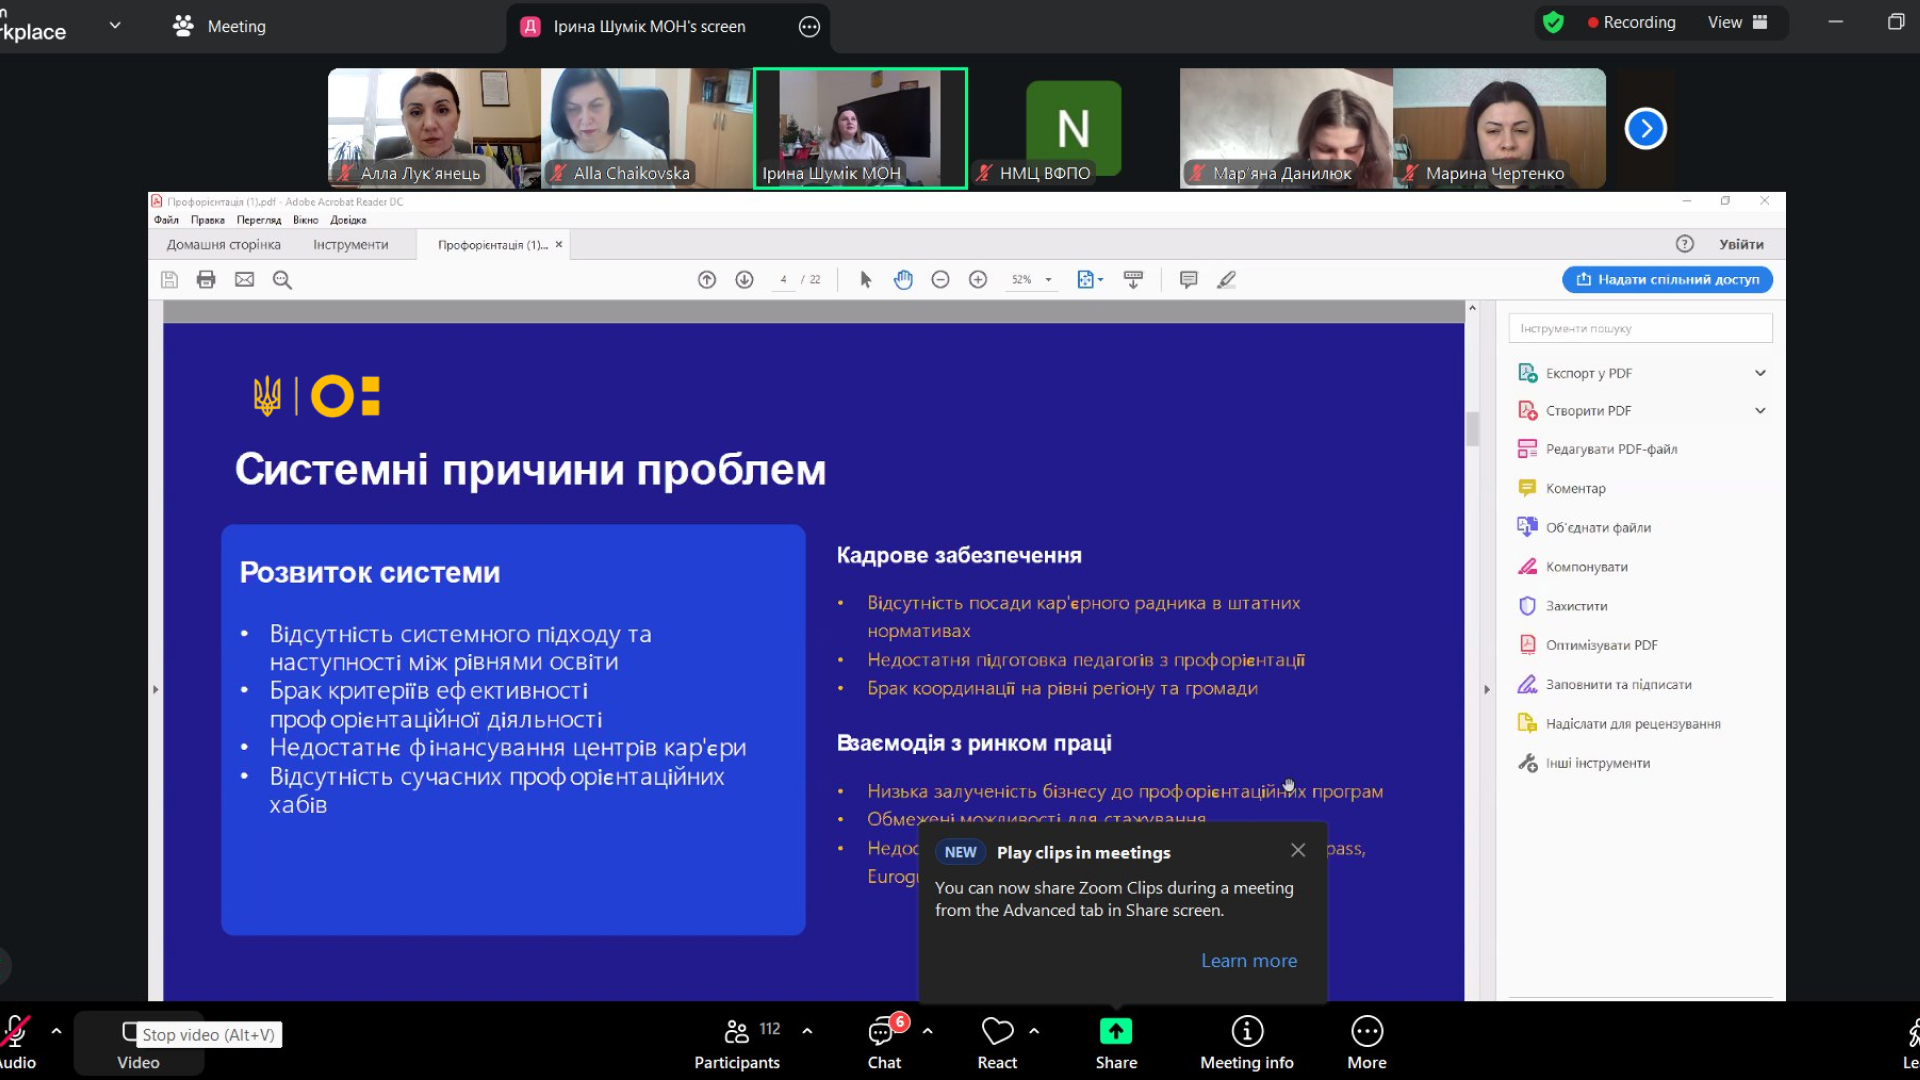
Task: Switch to the Інструменти tab
Action: click(x=350, y=245)
